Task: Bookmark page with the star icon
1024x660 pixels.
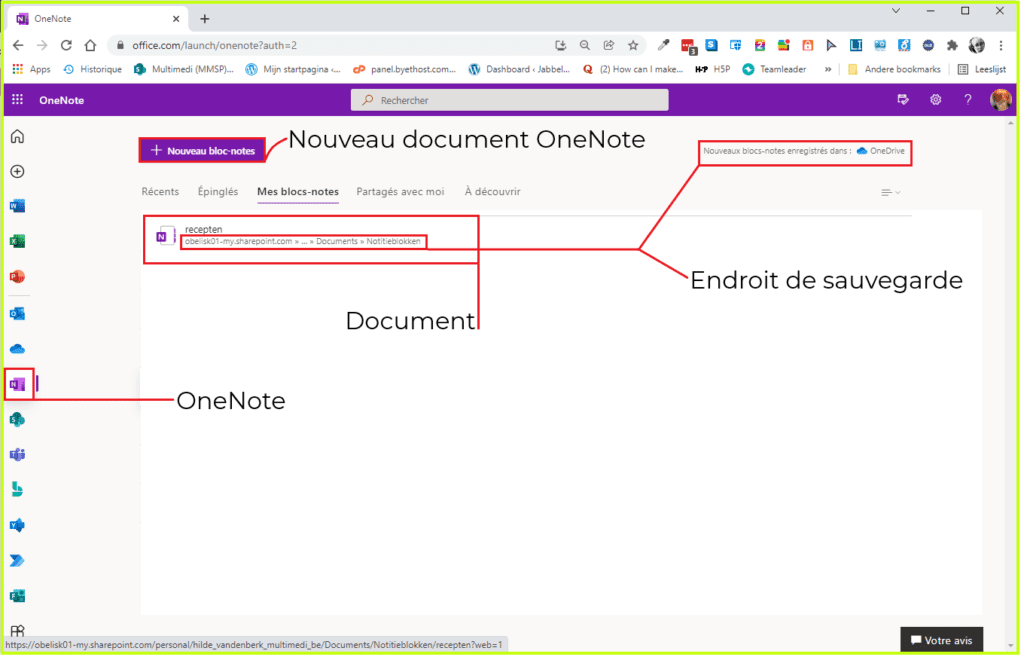Action: pos(633,45)
